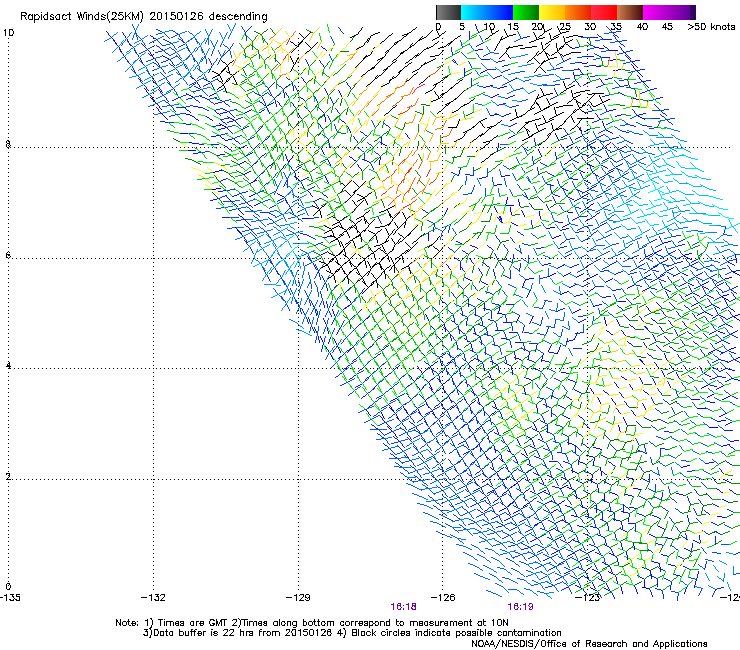Select the green 15-20 knots legend segment
Image resolution: width=740 pixels, height=650 pixels.
[526, 12]
